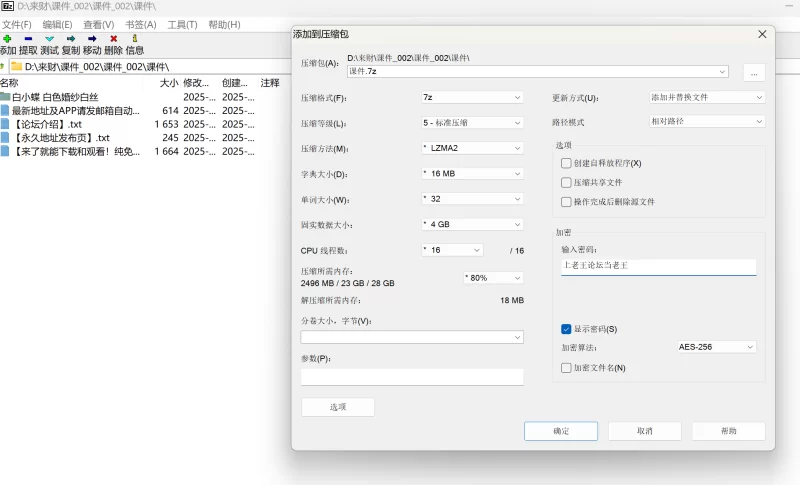Click the 输入密码 password field
The image size is (800, 485).
(658, 266)
